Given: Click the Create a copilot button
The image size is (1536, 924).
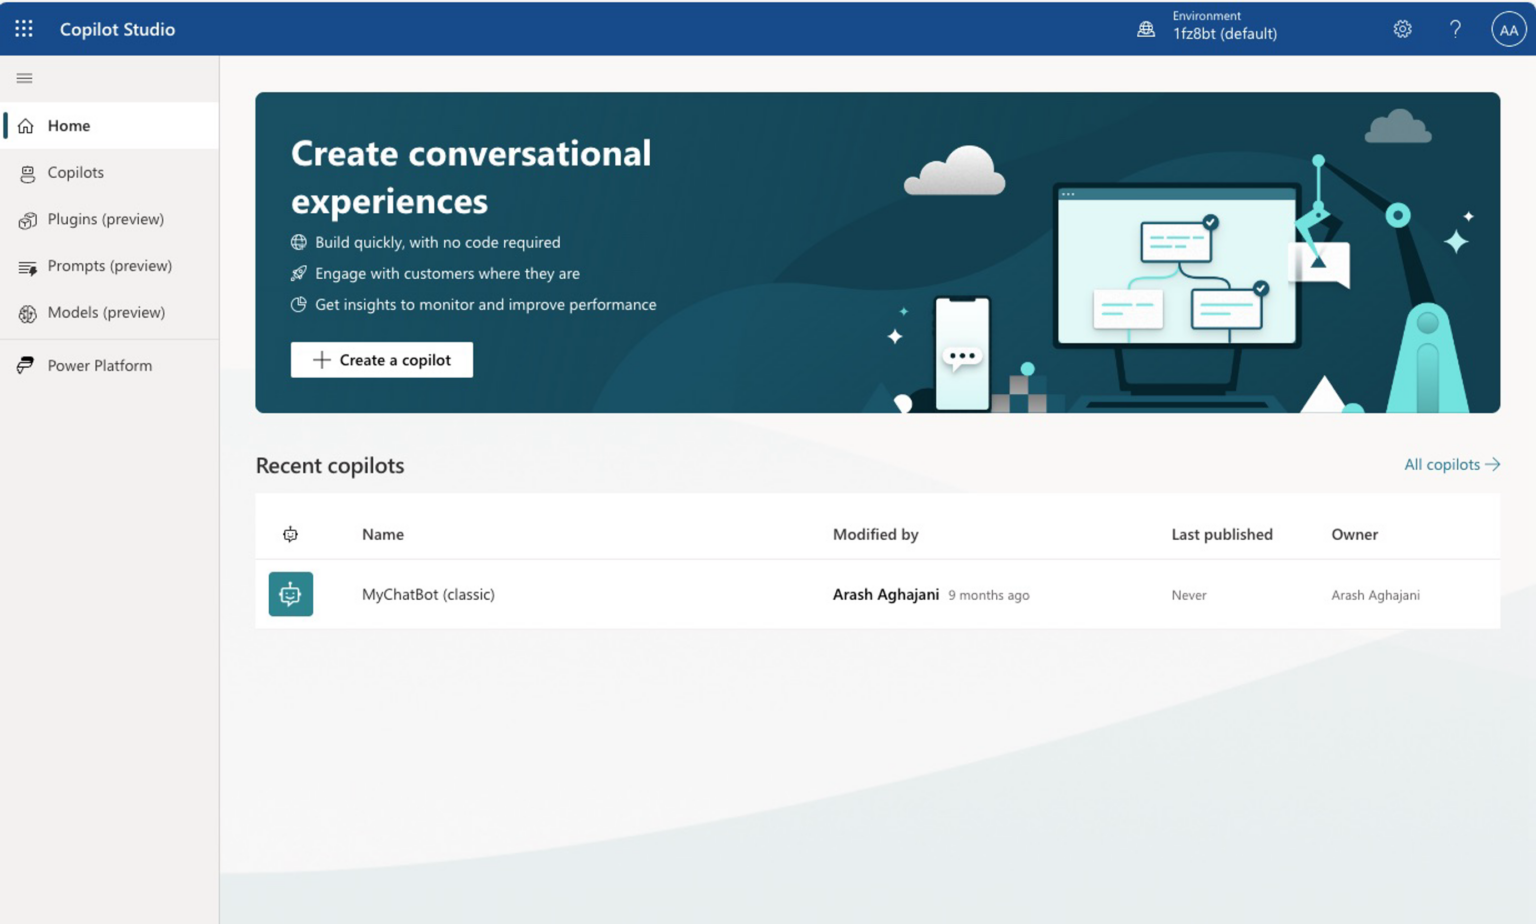Looking at the screenshot, I should (x=382, y=360).
